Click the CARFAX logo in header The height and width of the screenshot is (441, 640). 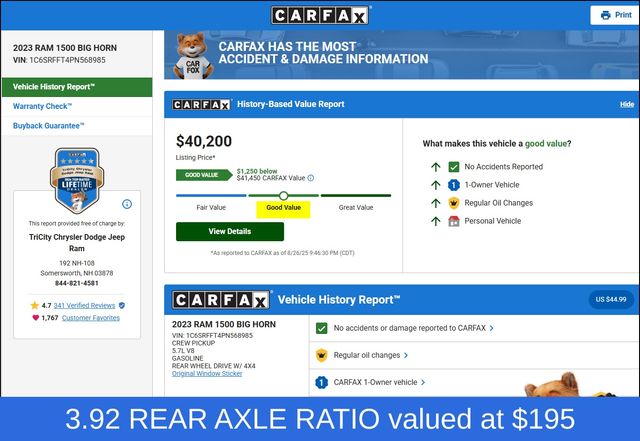(320, 16)
